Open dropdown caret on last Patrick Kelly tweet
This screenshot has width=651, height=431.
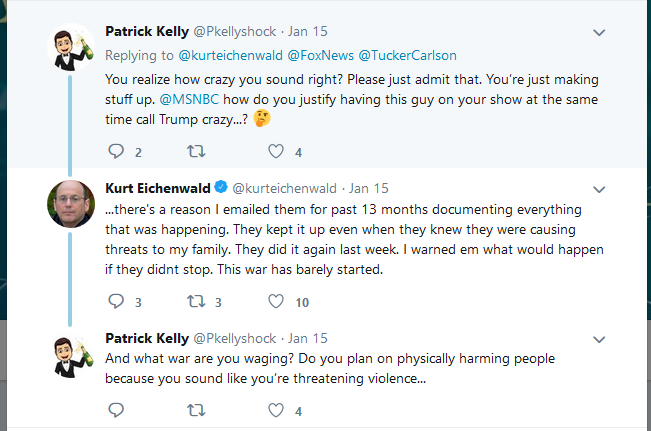point(599,339)
